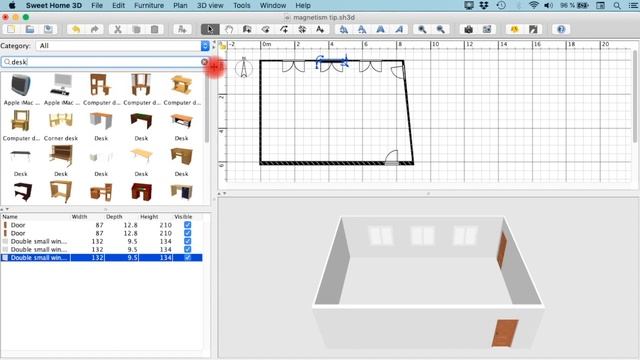Select the highlighted Double small win... row
This screenshot has width=640, height=360.
(101, 258)
